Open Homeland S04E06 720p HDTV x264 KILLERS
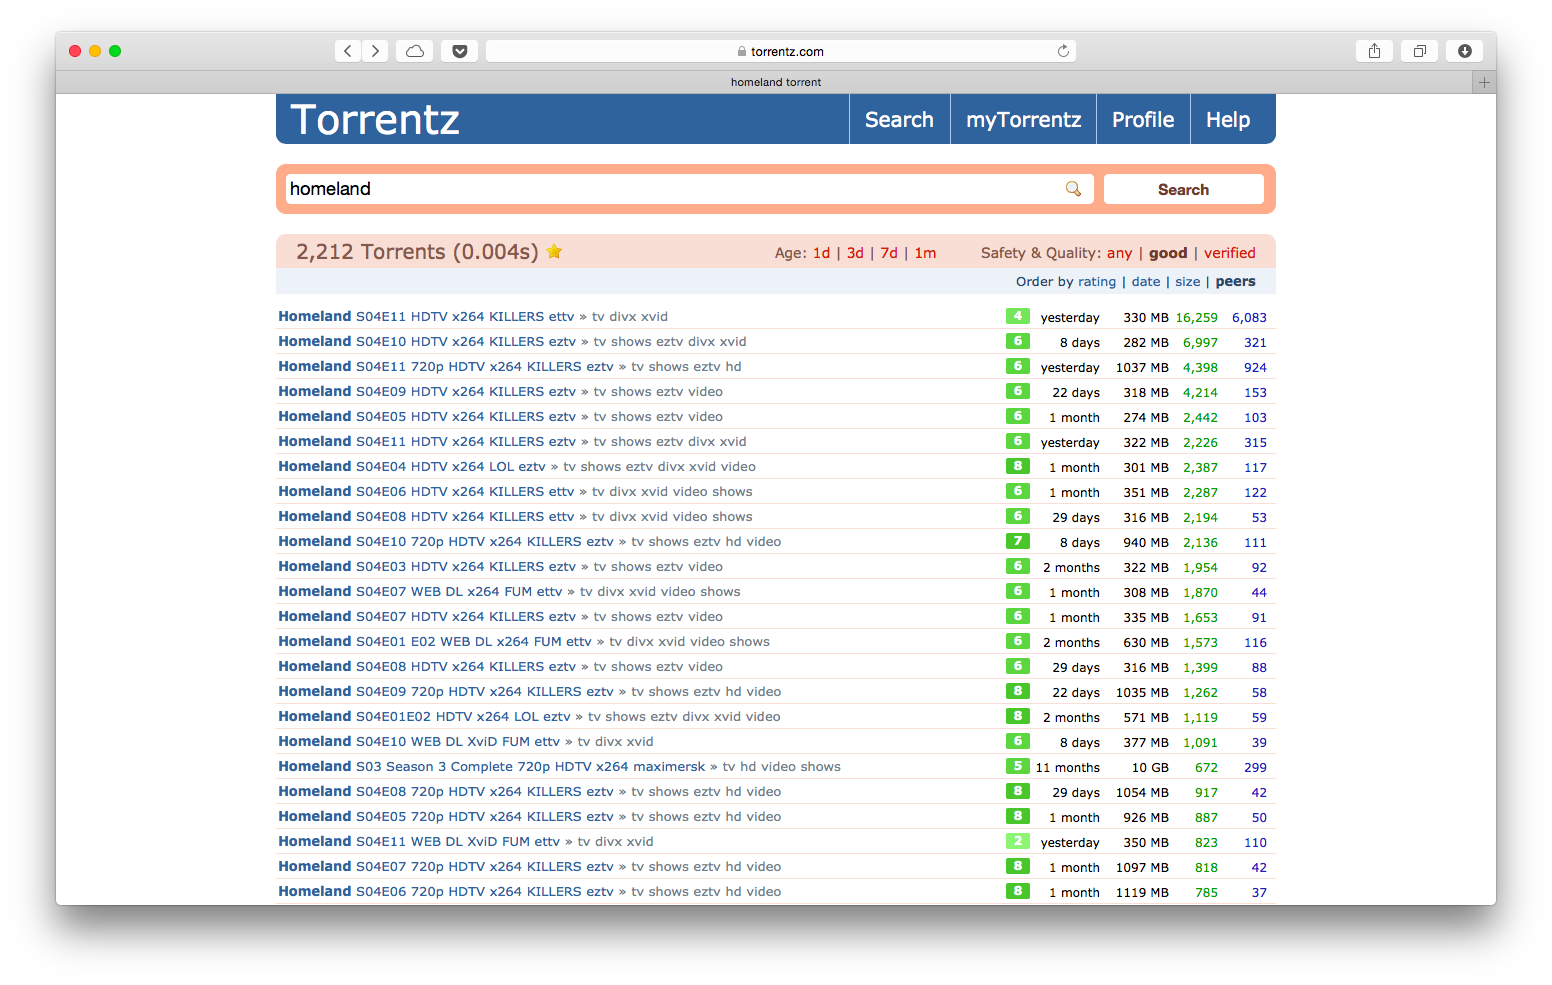The image size is (1552, 985). click(x=446, y=891)
